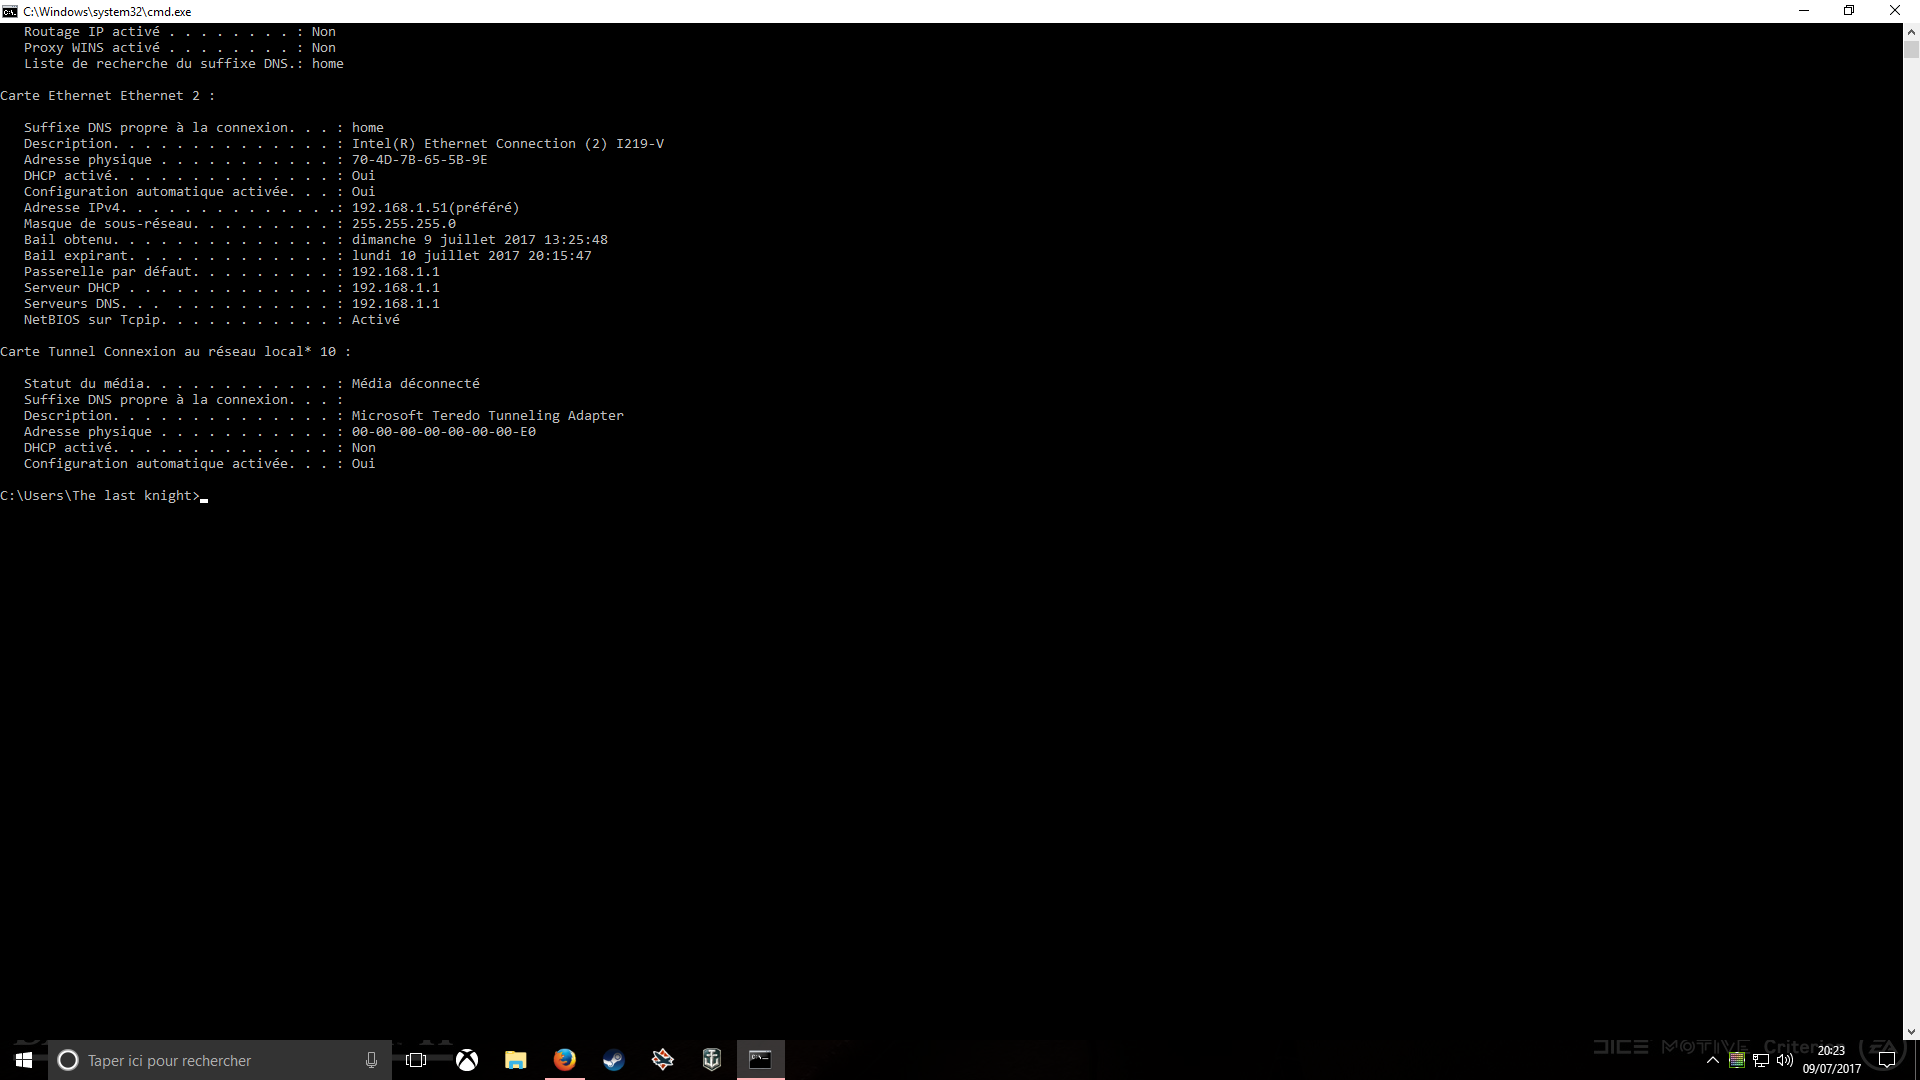Open the colorful grid tray icon
This screenshot has height=1080, width=1920.
pyautogui.click(x=1737, y=1060)
